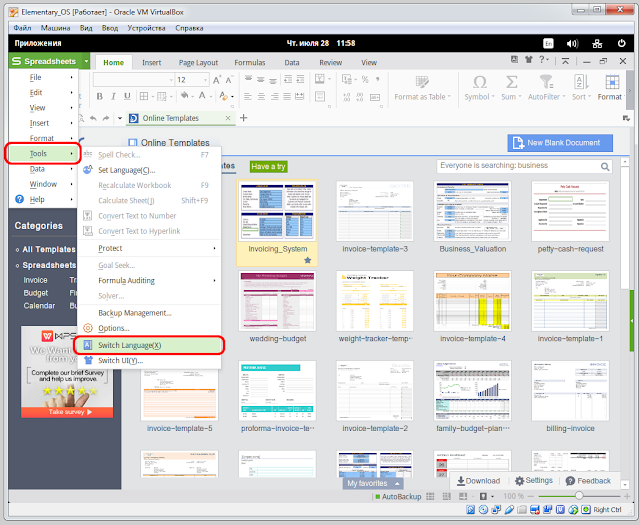Click the redo arrow icon
Viewport: 640px width, 525px height.
tap(106, 118)
